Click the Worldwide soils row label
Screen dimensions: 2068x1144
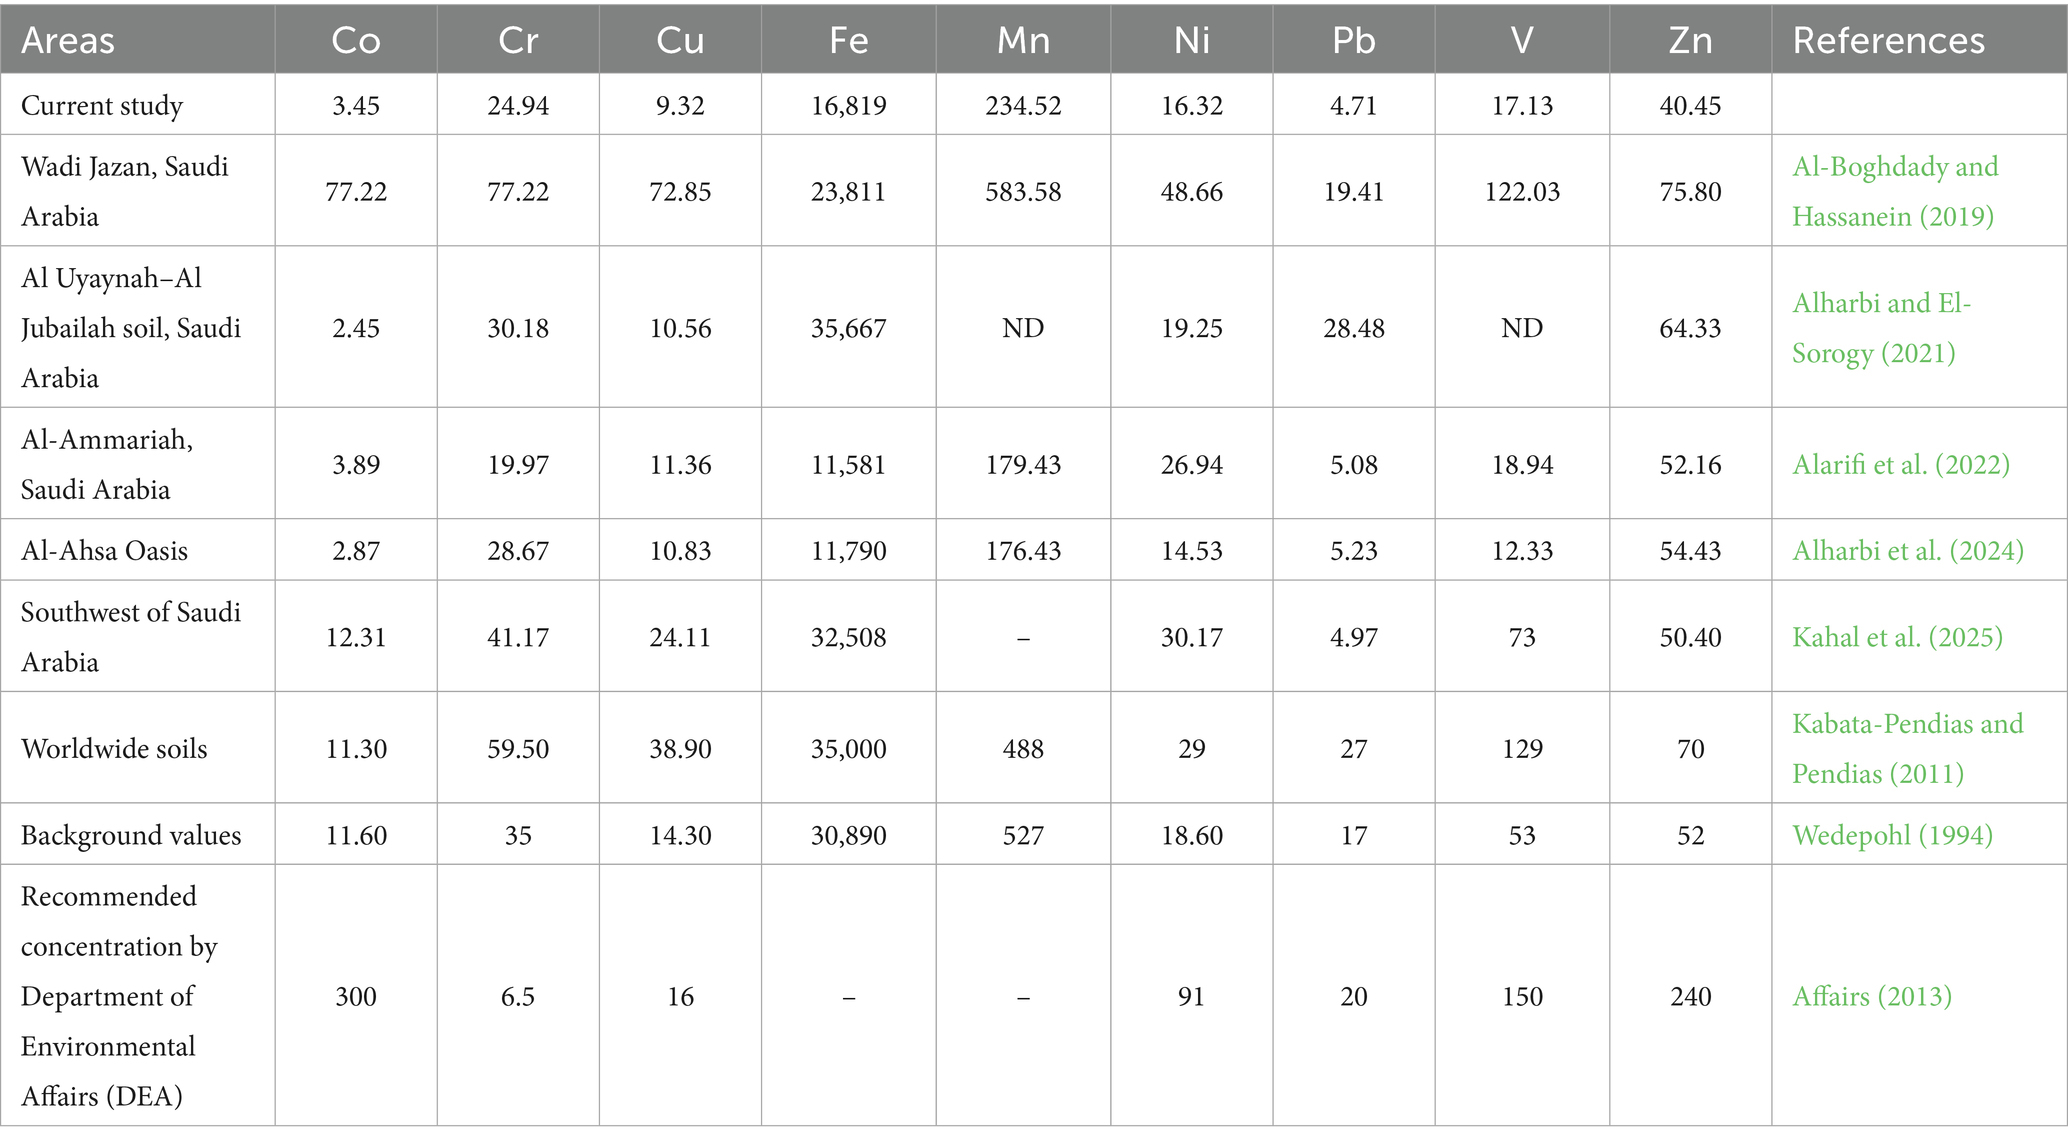tap(114, 749)
